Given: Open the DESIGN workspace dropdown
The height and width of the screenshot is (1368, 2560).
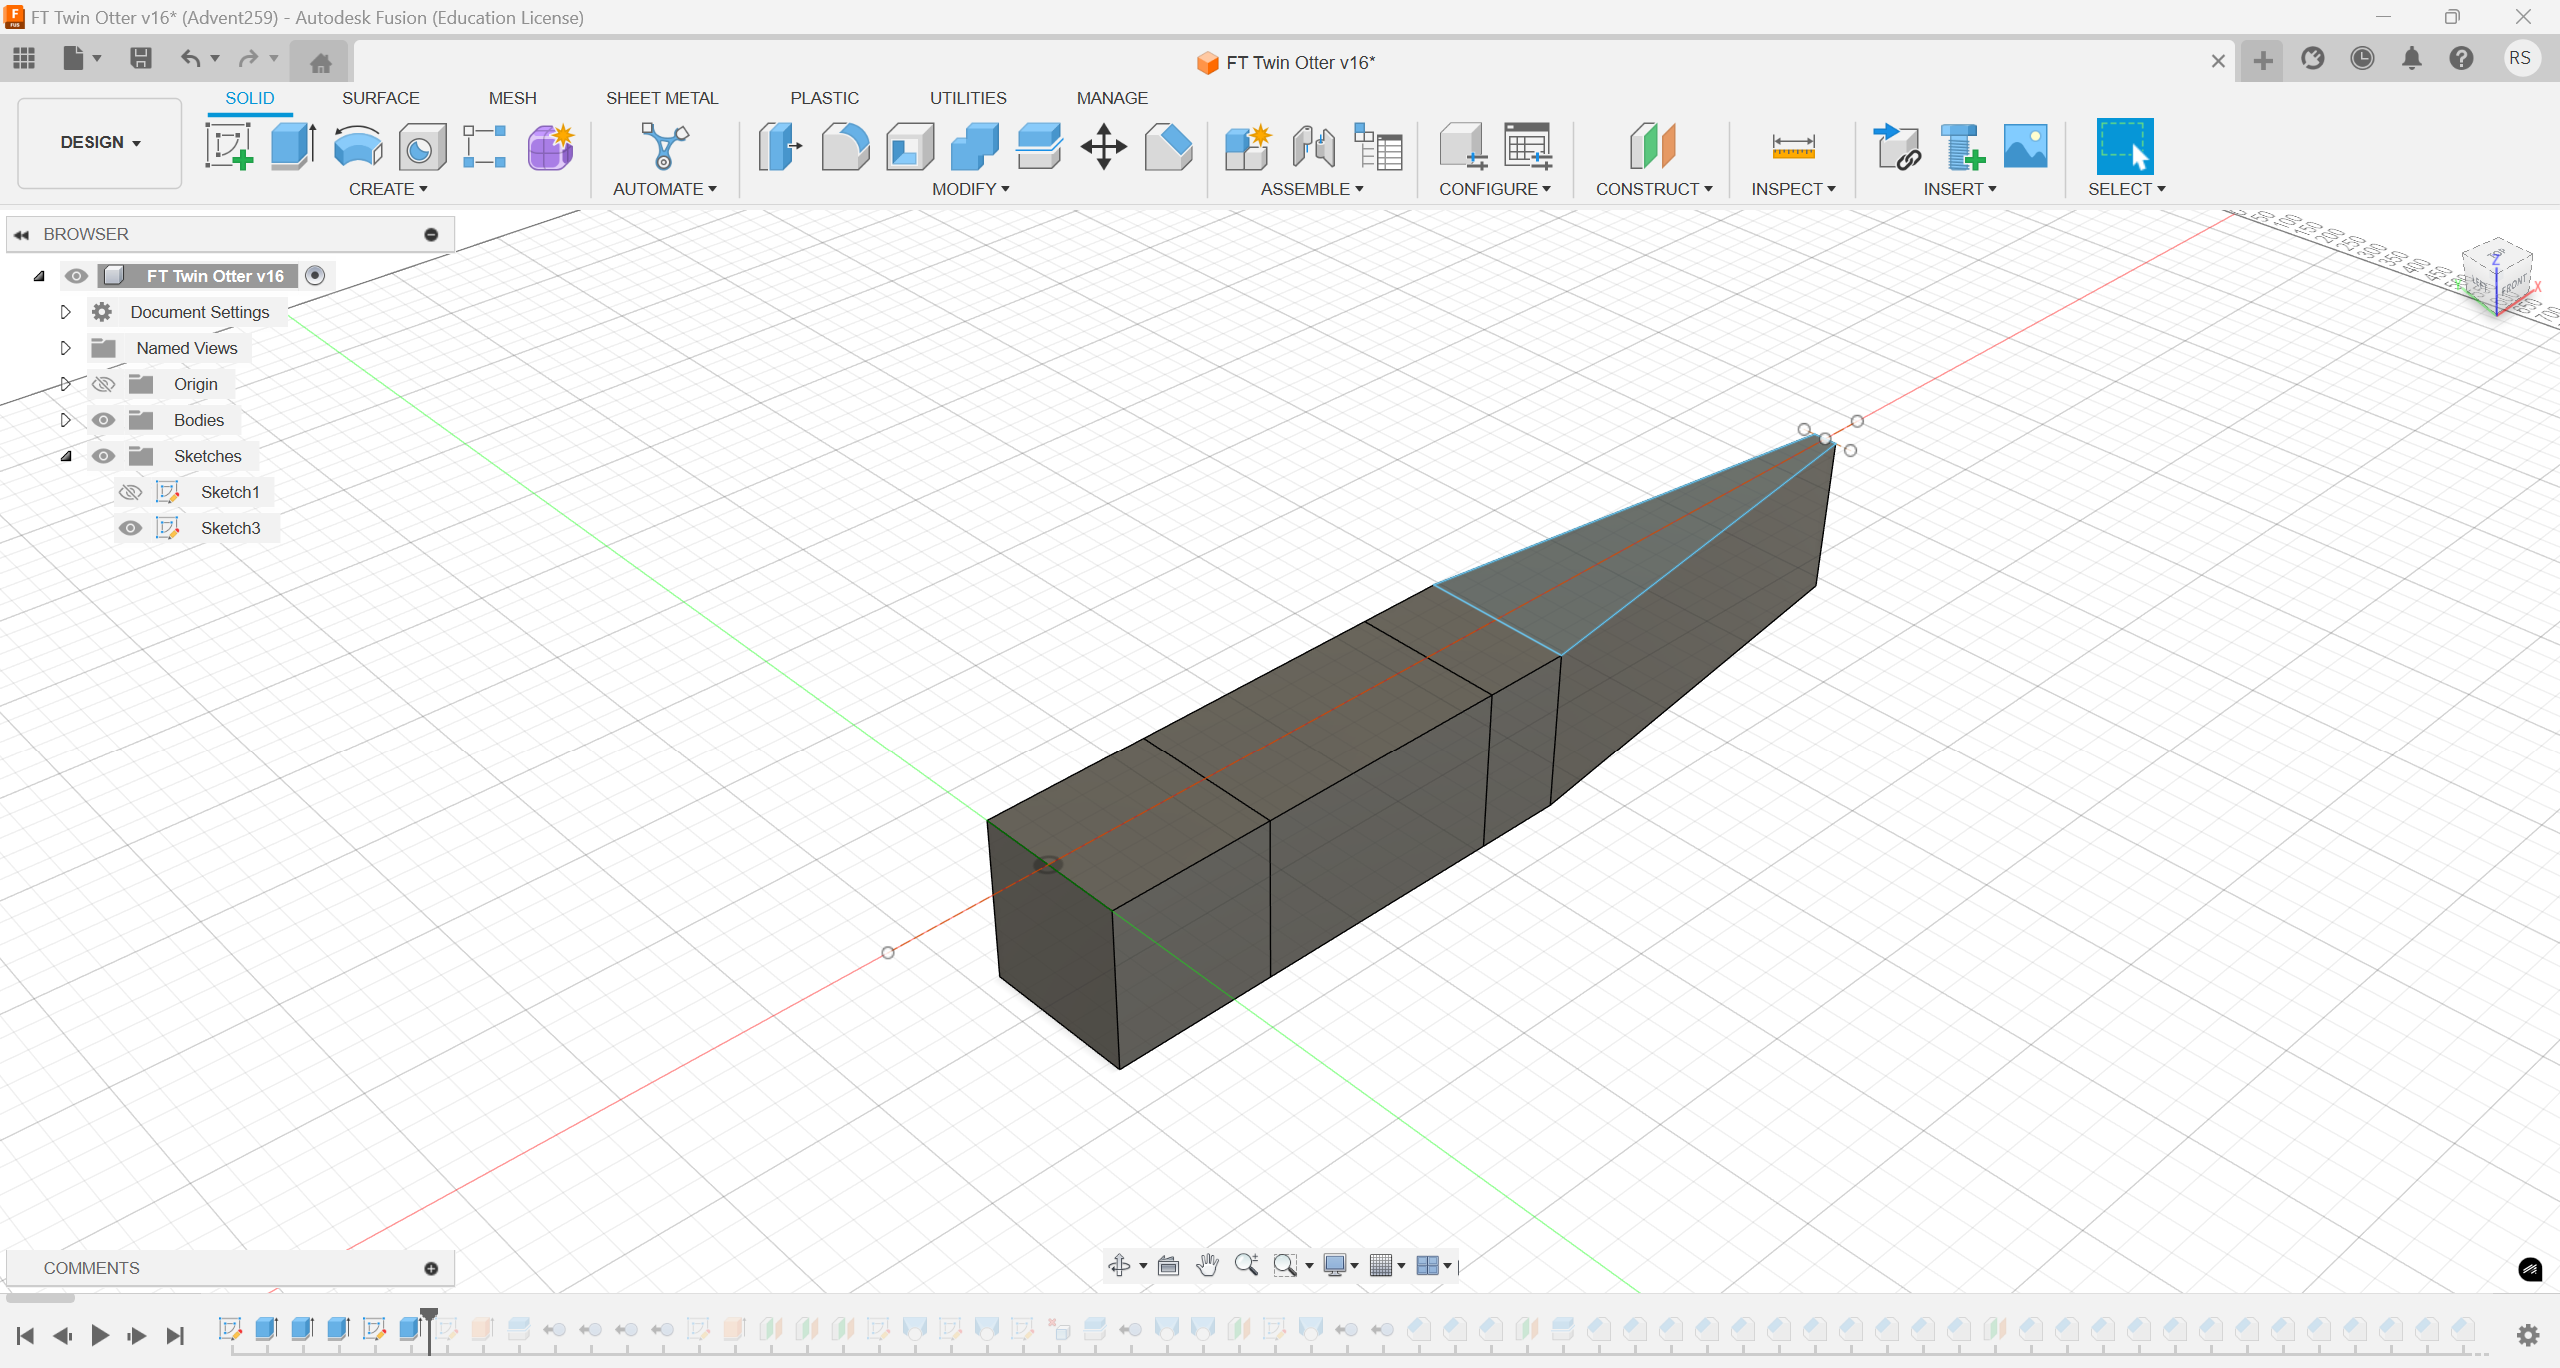Looking at the screenshot, I should tap(100, 143).
